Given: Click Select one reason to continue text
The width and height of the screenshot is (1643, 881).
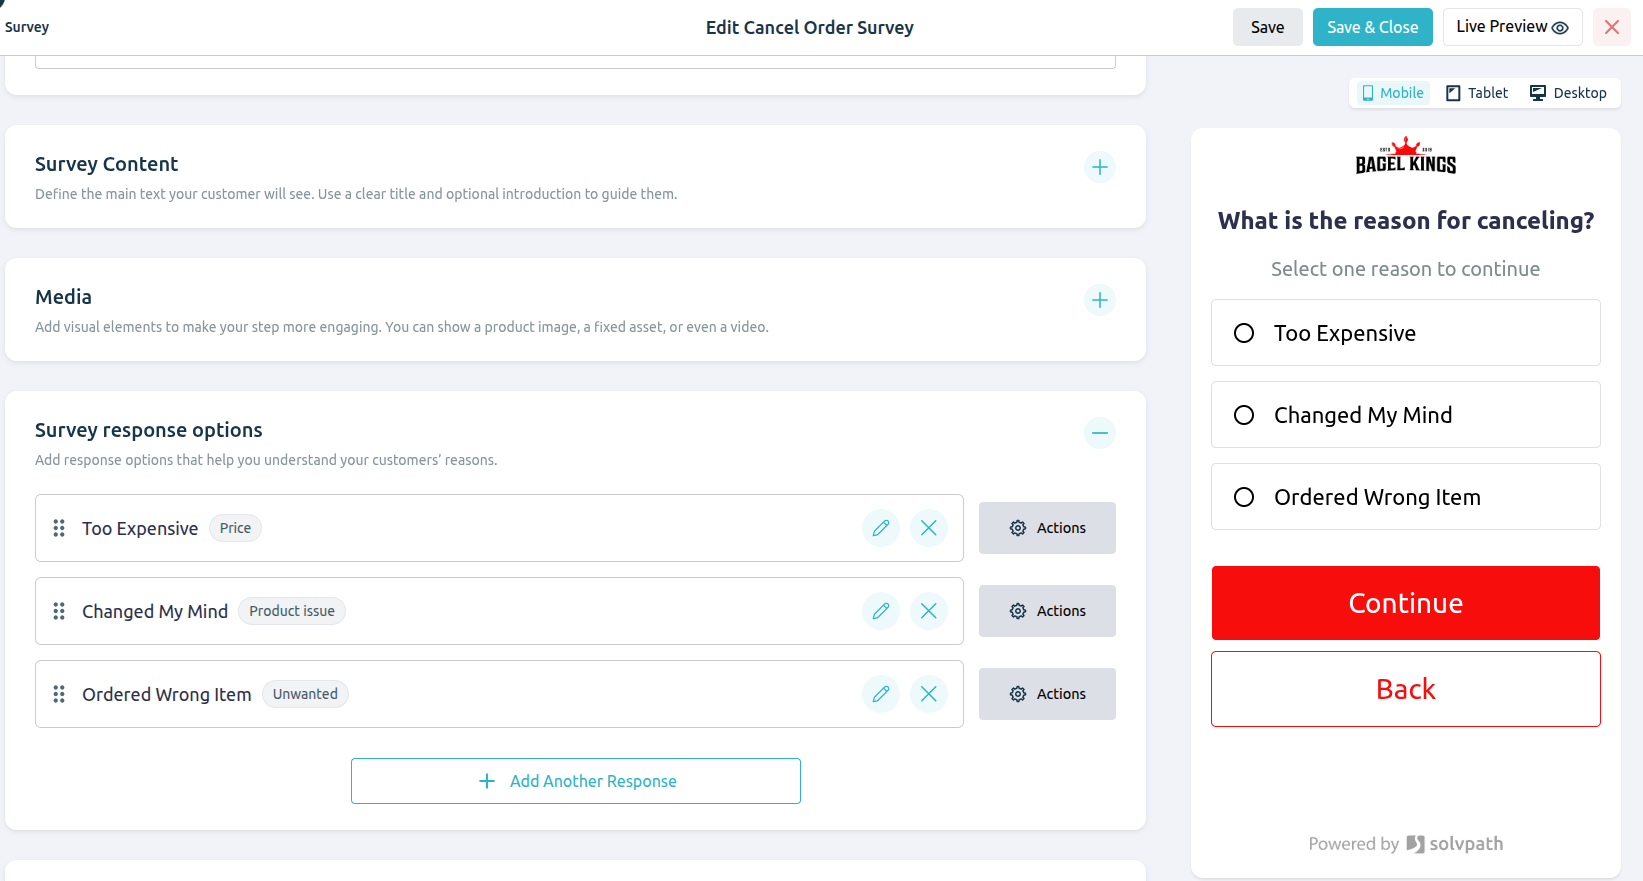Looking at the screenshot, I should (1406, 269).
